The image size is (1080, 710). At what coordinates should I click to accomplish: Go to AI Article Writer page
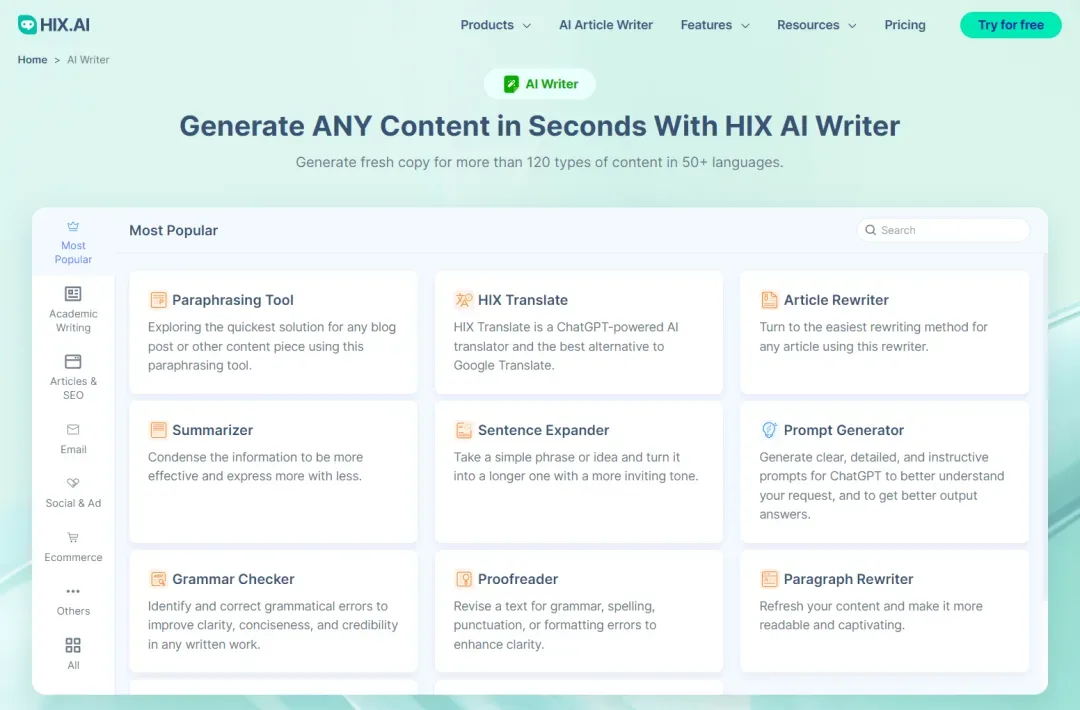click(x=605, y=25)
